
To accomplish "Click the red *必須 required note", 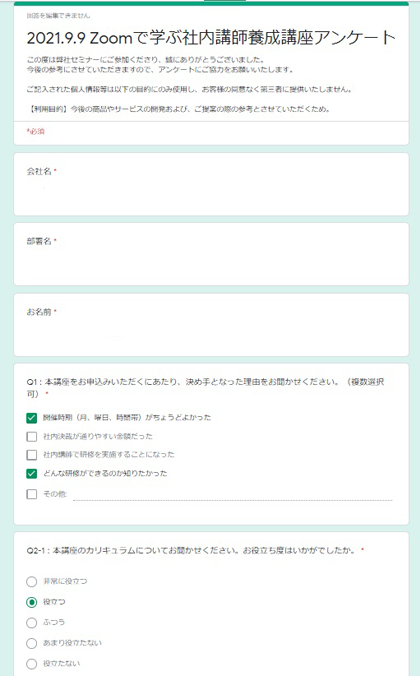I will click(x=35, y=131).
